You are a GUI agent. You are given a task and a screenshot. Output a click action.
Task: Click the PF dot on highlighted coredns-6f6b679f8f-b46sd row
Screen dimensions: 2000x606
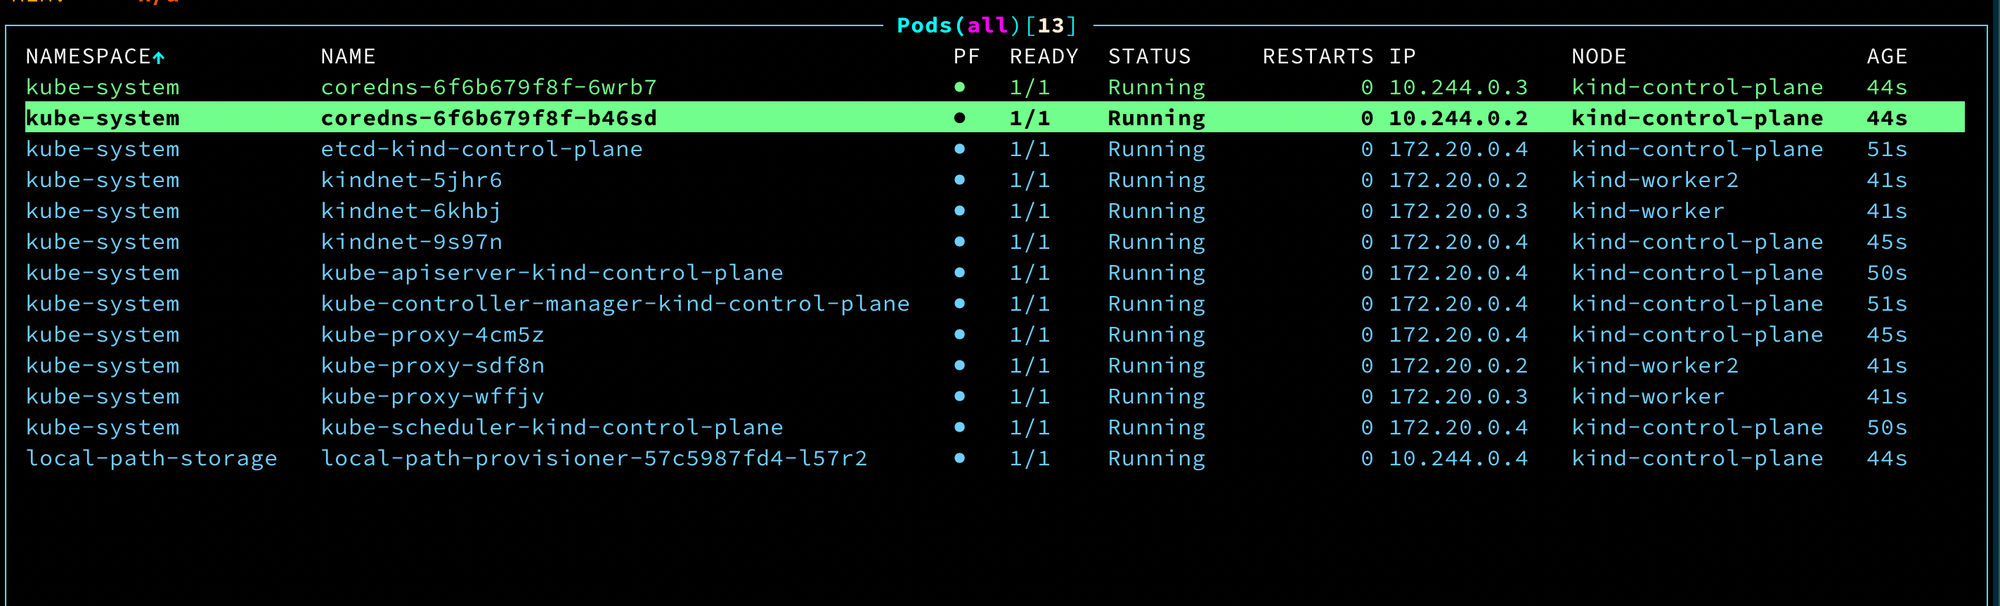[959, 118]
